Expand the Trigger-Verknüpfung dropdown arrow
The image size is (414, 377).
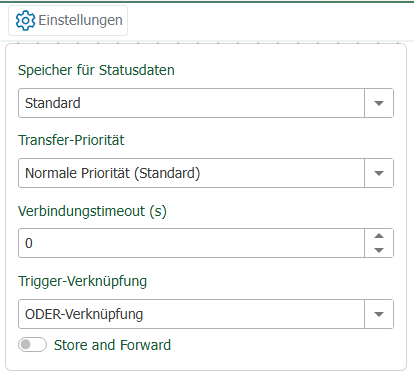(379, 314)
